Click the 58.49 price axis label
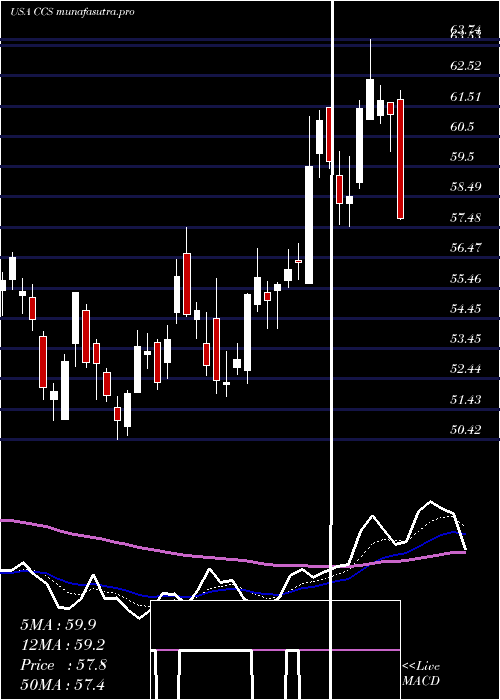Screen dimensions: 500x700 coord(466,187)
